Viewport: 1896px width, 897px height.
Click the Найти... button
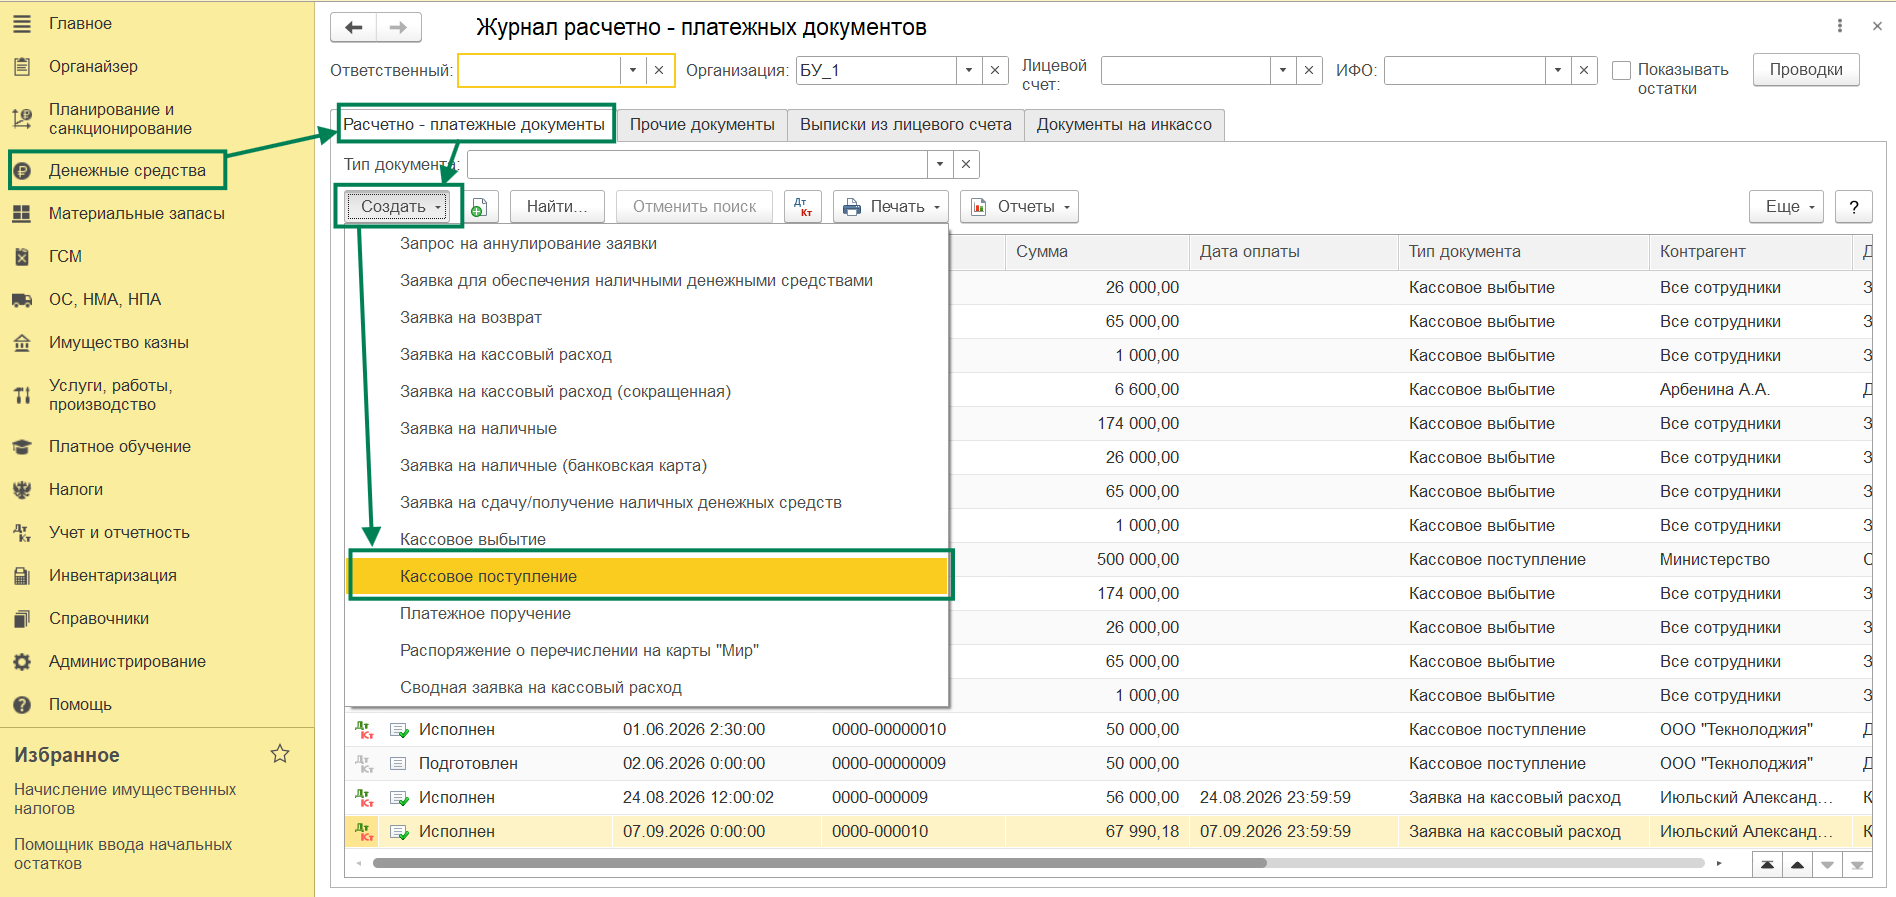pyautogui.click(x=557, y=207)
